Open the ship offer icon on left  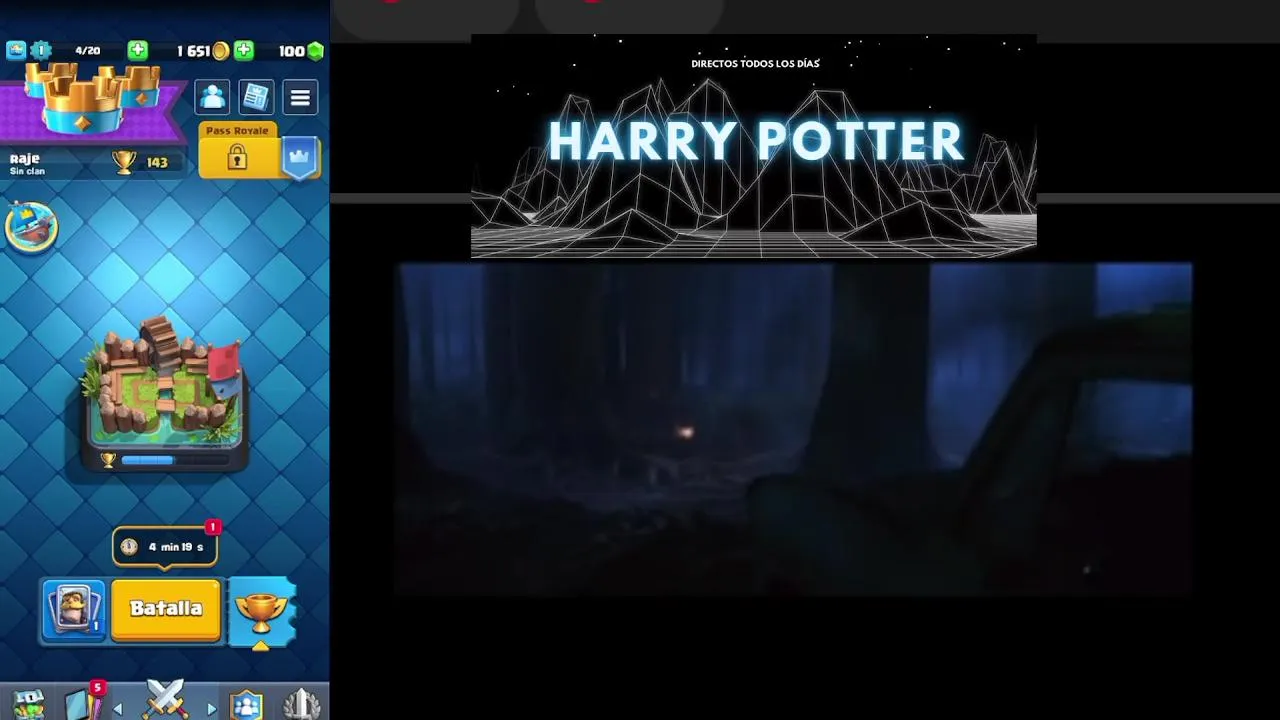click(31, 225)
